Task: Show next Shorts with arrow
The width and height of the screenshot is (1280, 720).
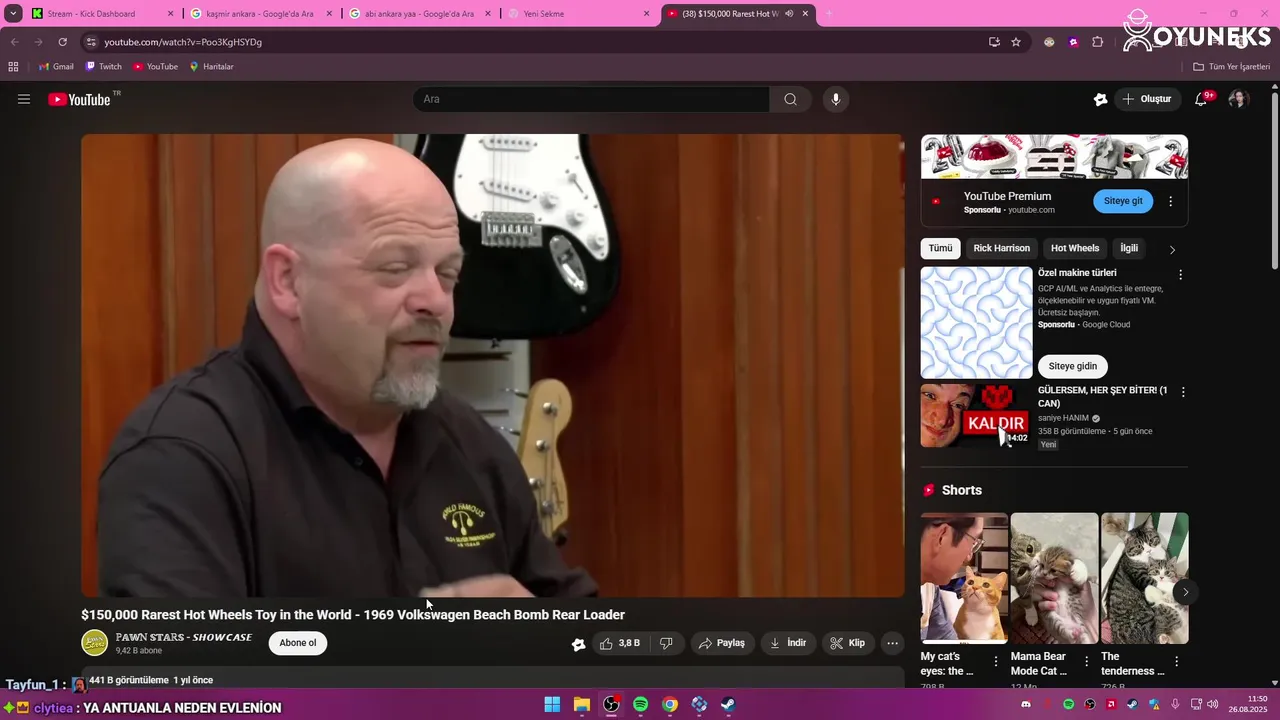Action: pos(1185,592)
